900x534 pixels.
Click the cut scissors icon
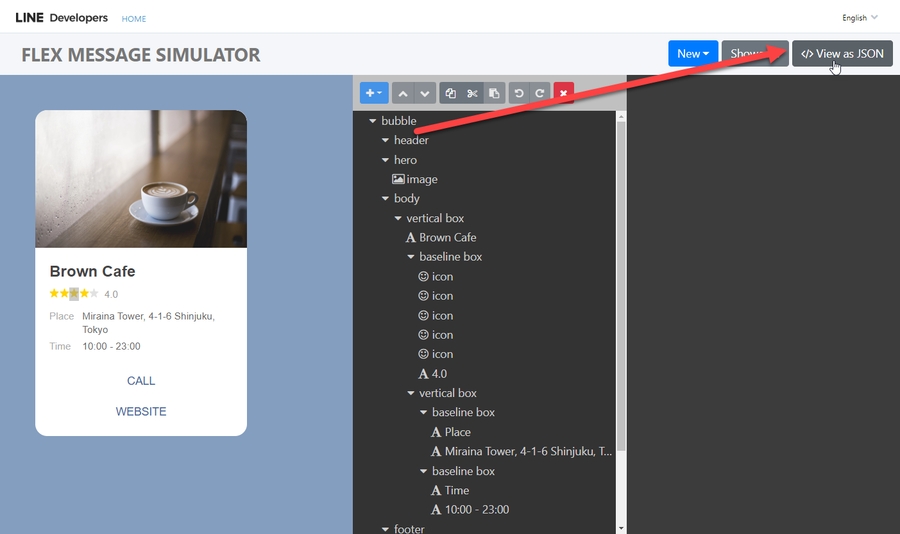click(472, 93)
